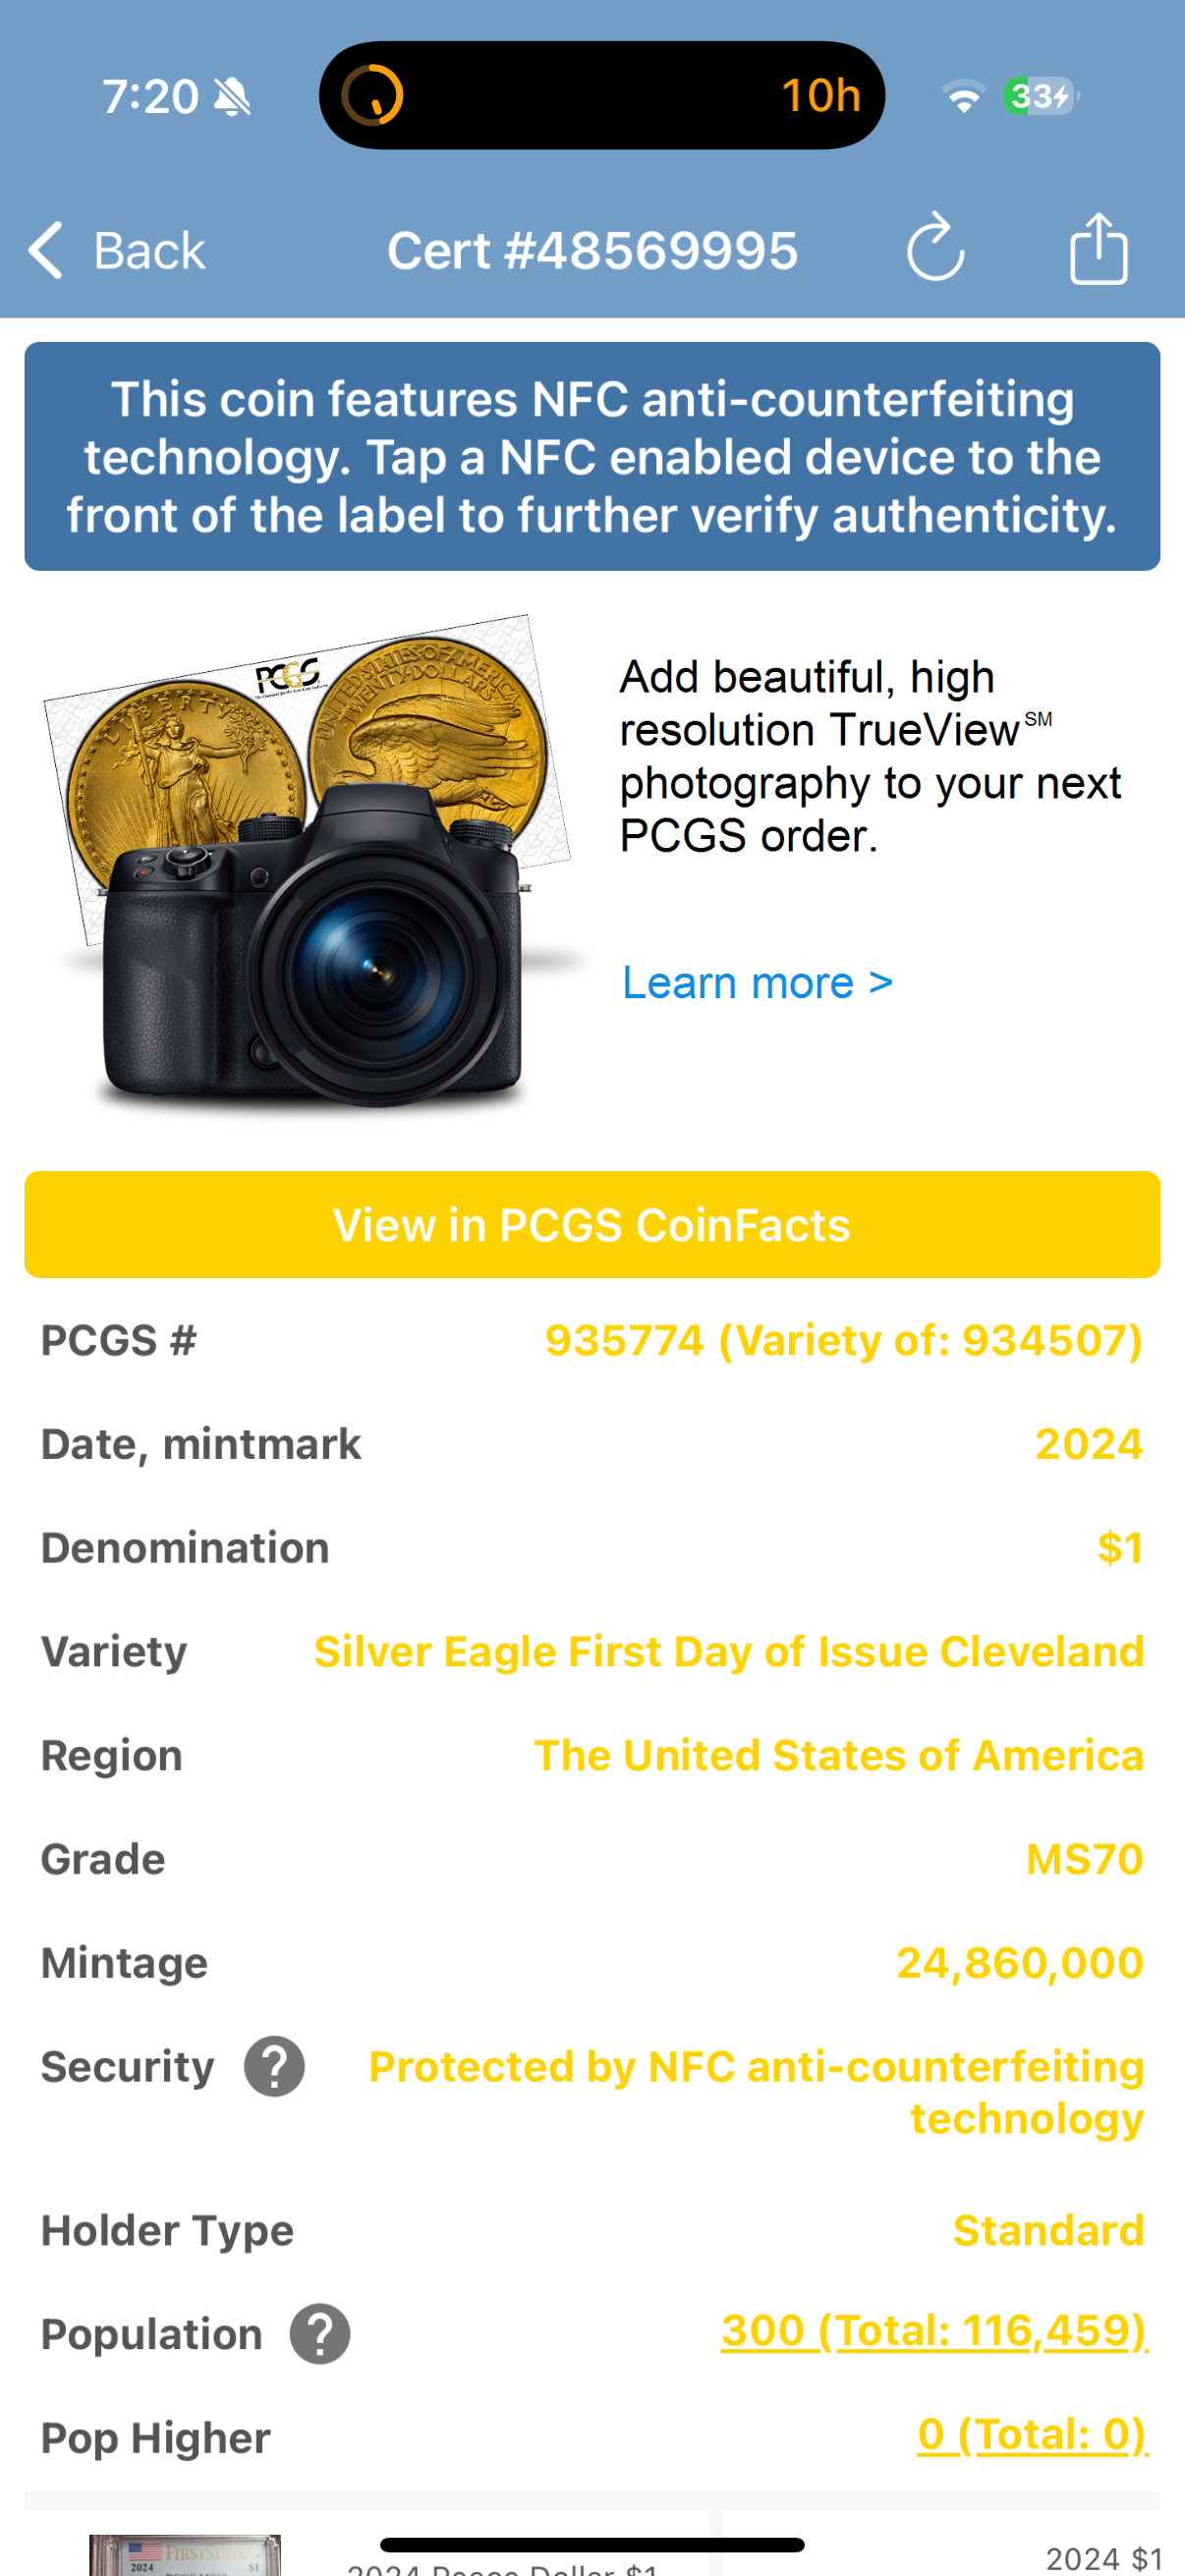The height and width of the screenshot is (2576, 1185).
Task: Tap the Security help question mark
Action: [275, 2066]
